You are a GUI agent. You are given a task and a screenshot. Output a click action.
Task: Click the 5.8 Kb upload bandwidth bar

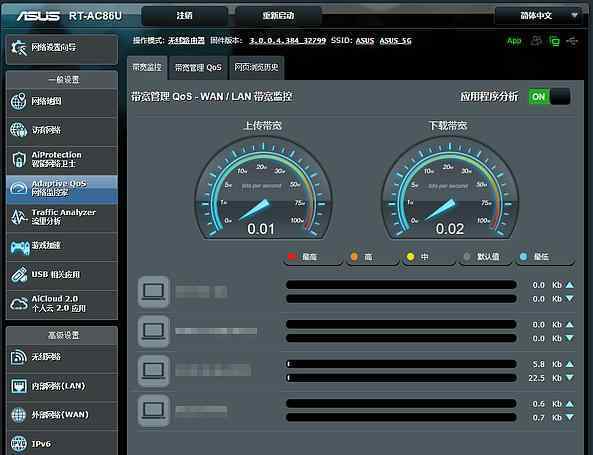click(402, 364)
